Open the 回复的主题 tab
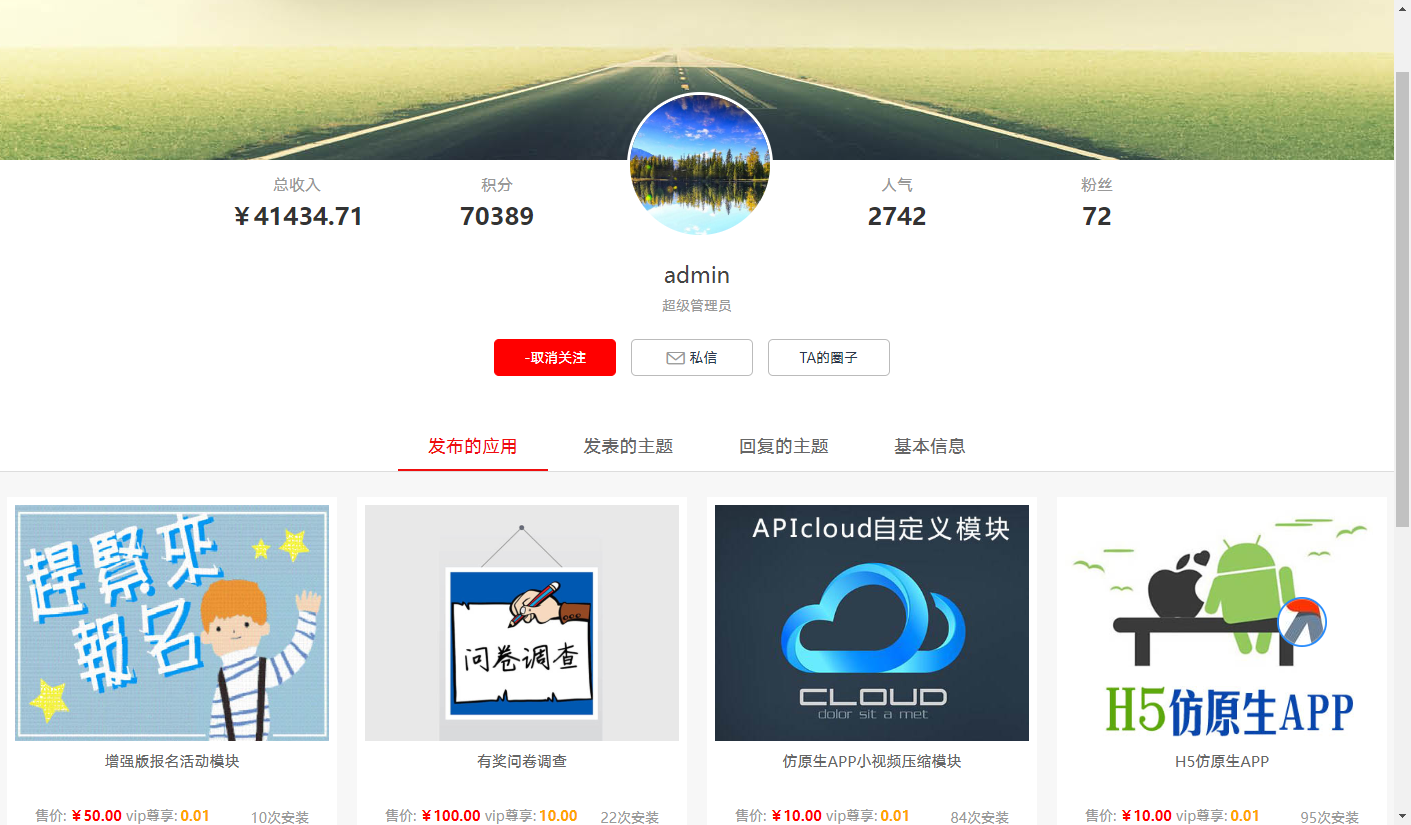 [784, 446]
